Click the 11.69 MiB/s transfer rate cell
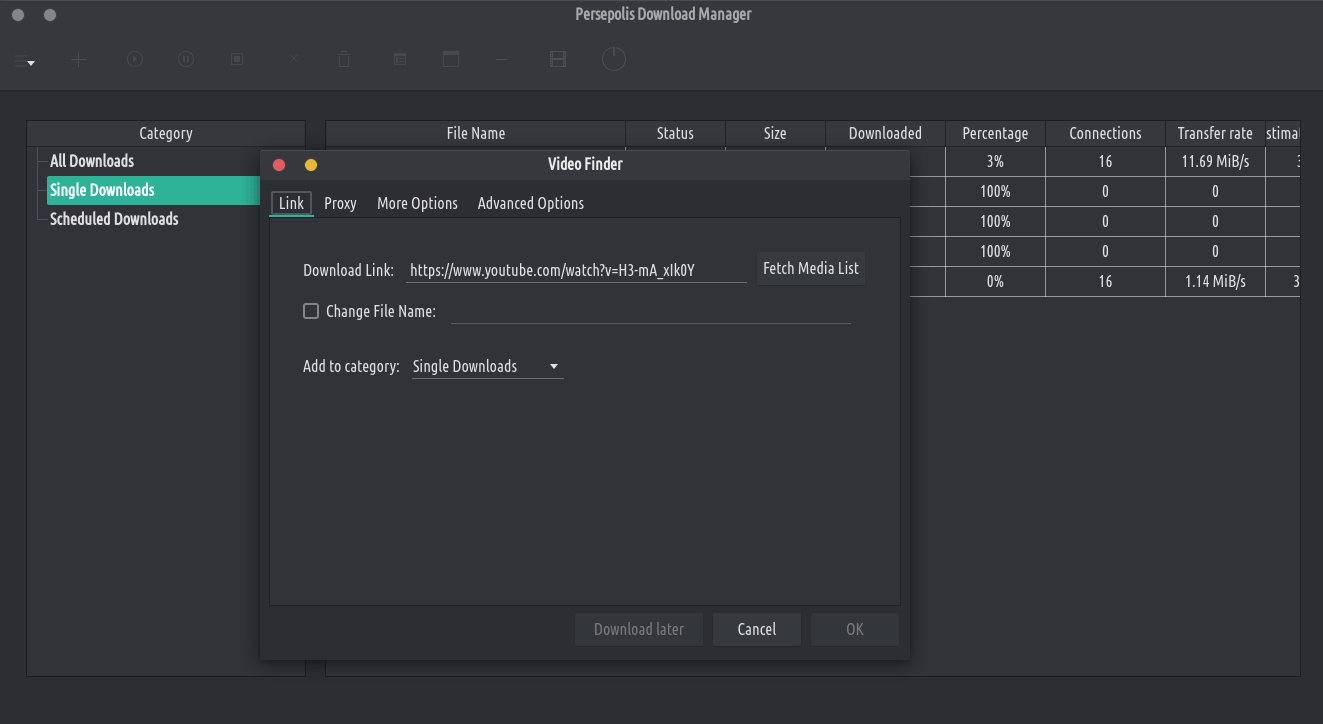This screenshot has height=724, width=1323. [x=1215, y=161]
